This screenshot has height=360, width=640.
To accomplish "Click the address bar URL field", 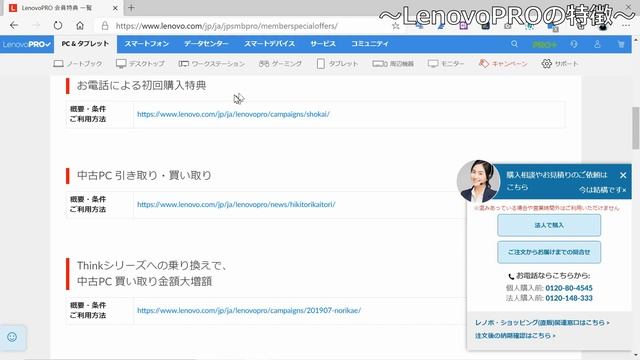I will (x=227, y=26).
